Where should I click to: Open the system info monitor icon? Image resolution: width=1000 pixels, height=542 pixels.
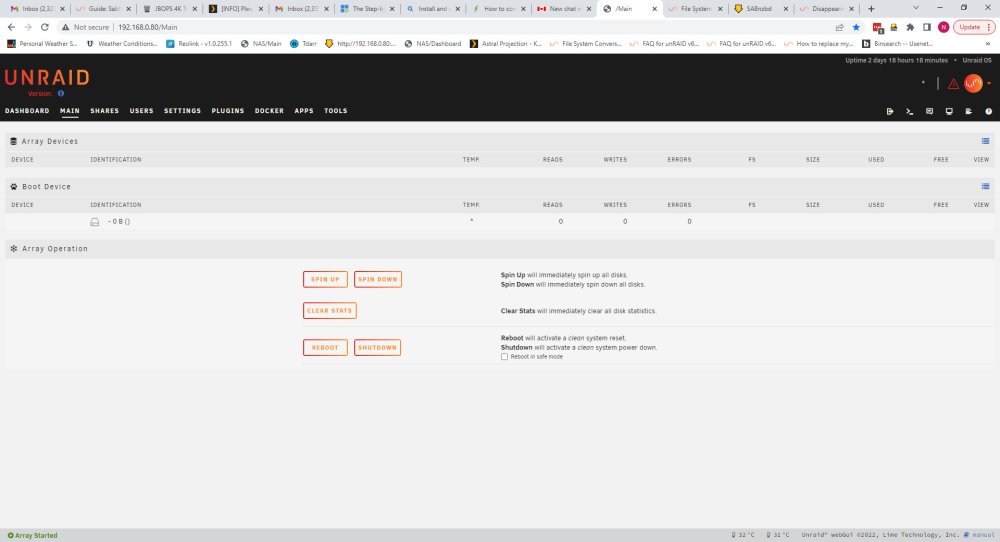[949, 111]
